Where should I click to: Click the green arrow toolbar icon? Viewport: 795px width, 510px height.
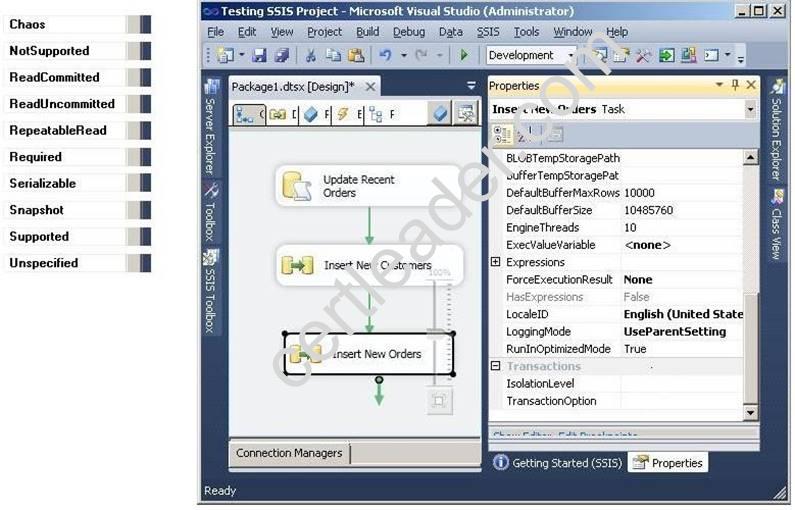666,55
